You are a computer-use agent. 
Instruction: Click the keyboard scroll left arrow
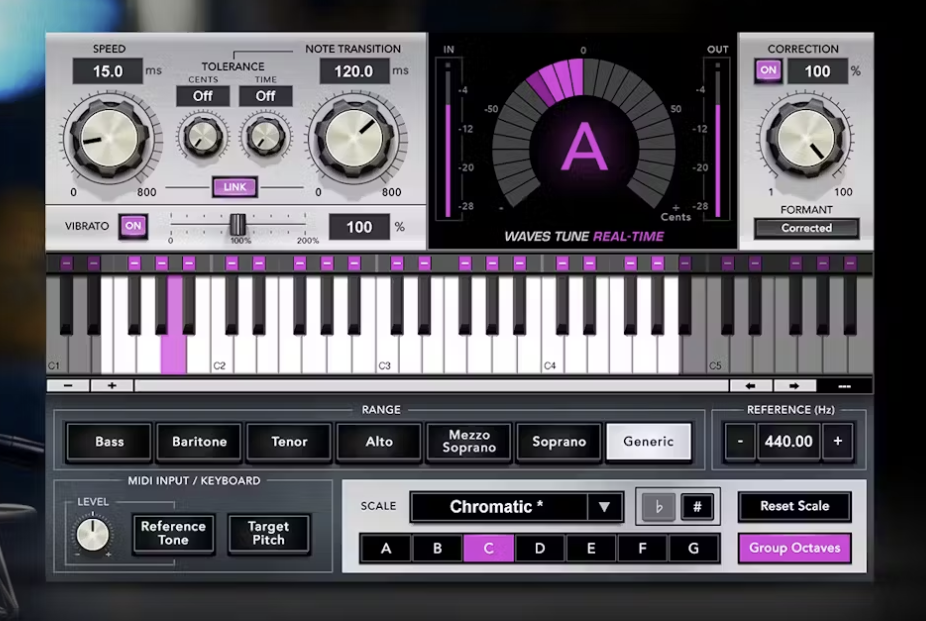tap(751, 385)
